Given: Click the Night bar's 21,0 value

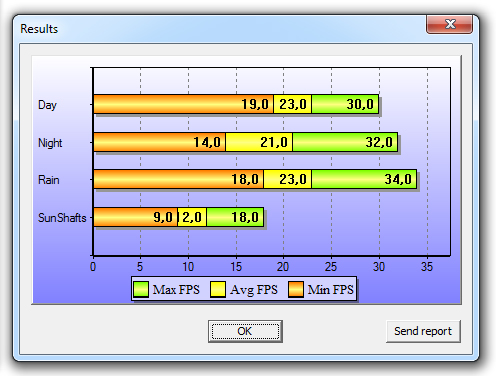Looking at the screenshot, I should point(274,142).
